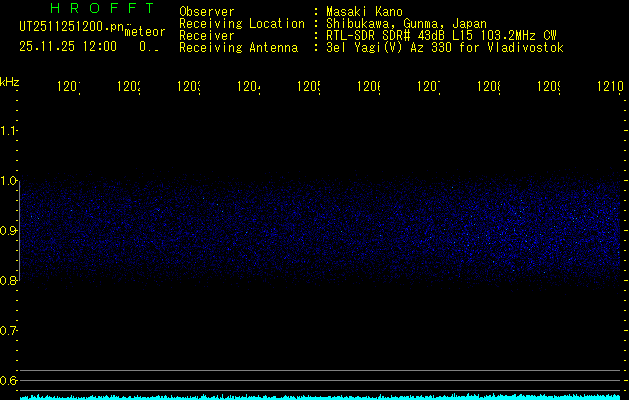Click the meteor label

[145, 32]
